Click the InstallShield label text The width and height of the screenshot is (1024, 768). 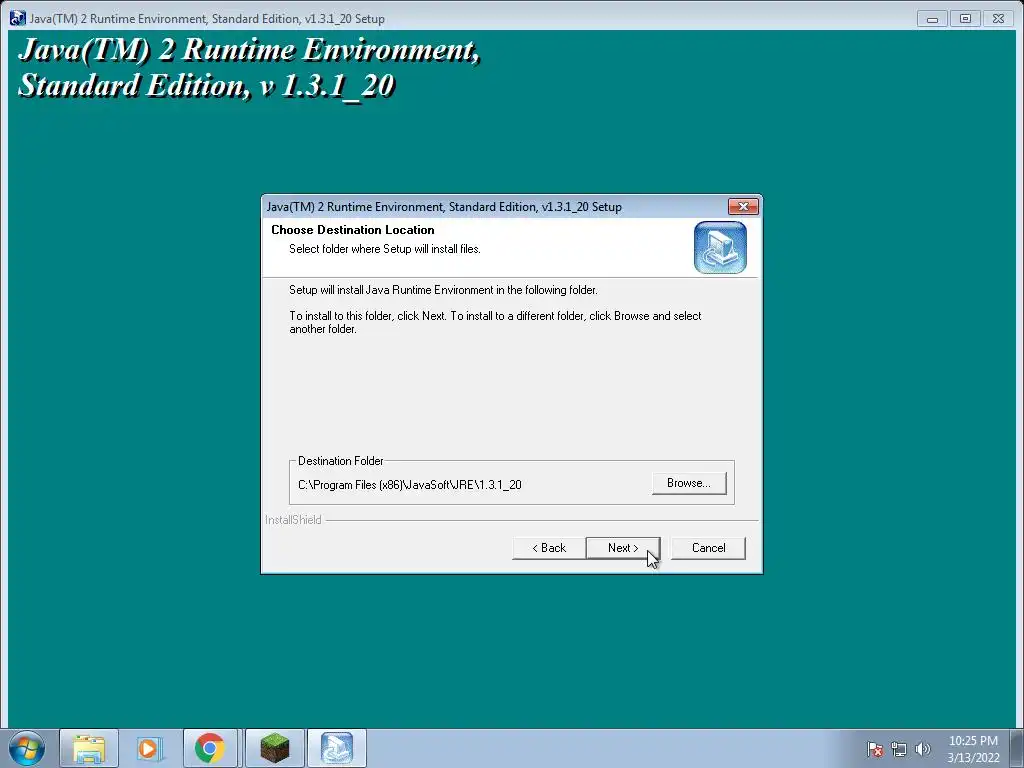point(293,520)
